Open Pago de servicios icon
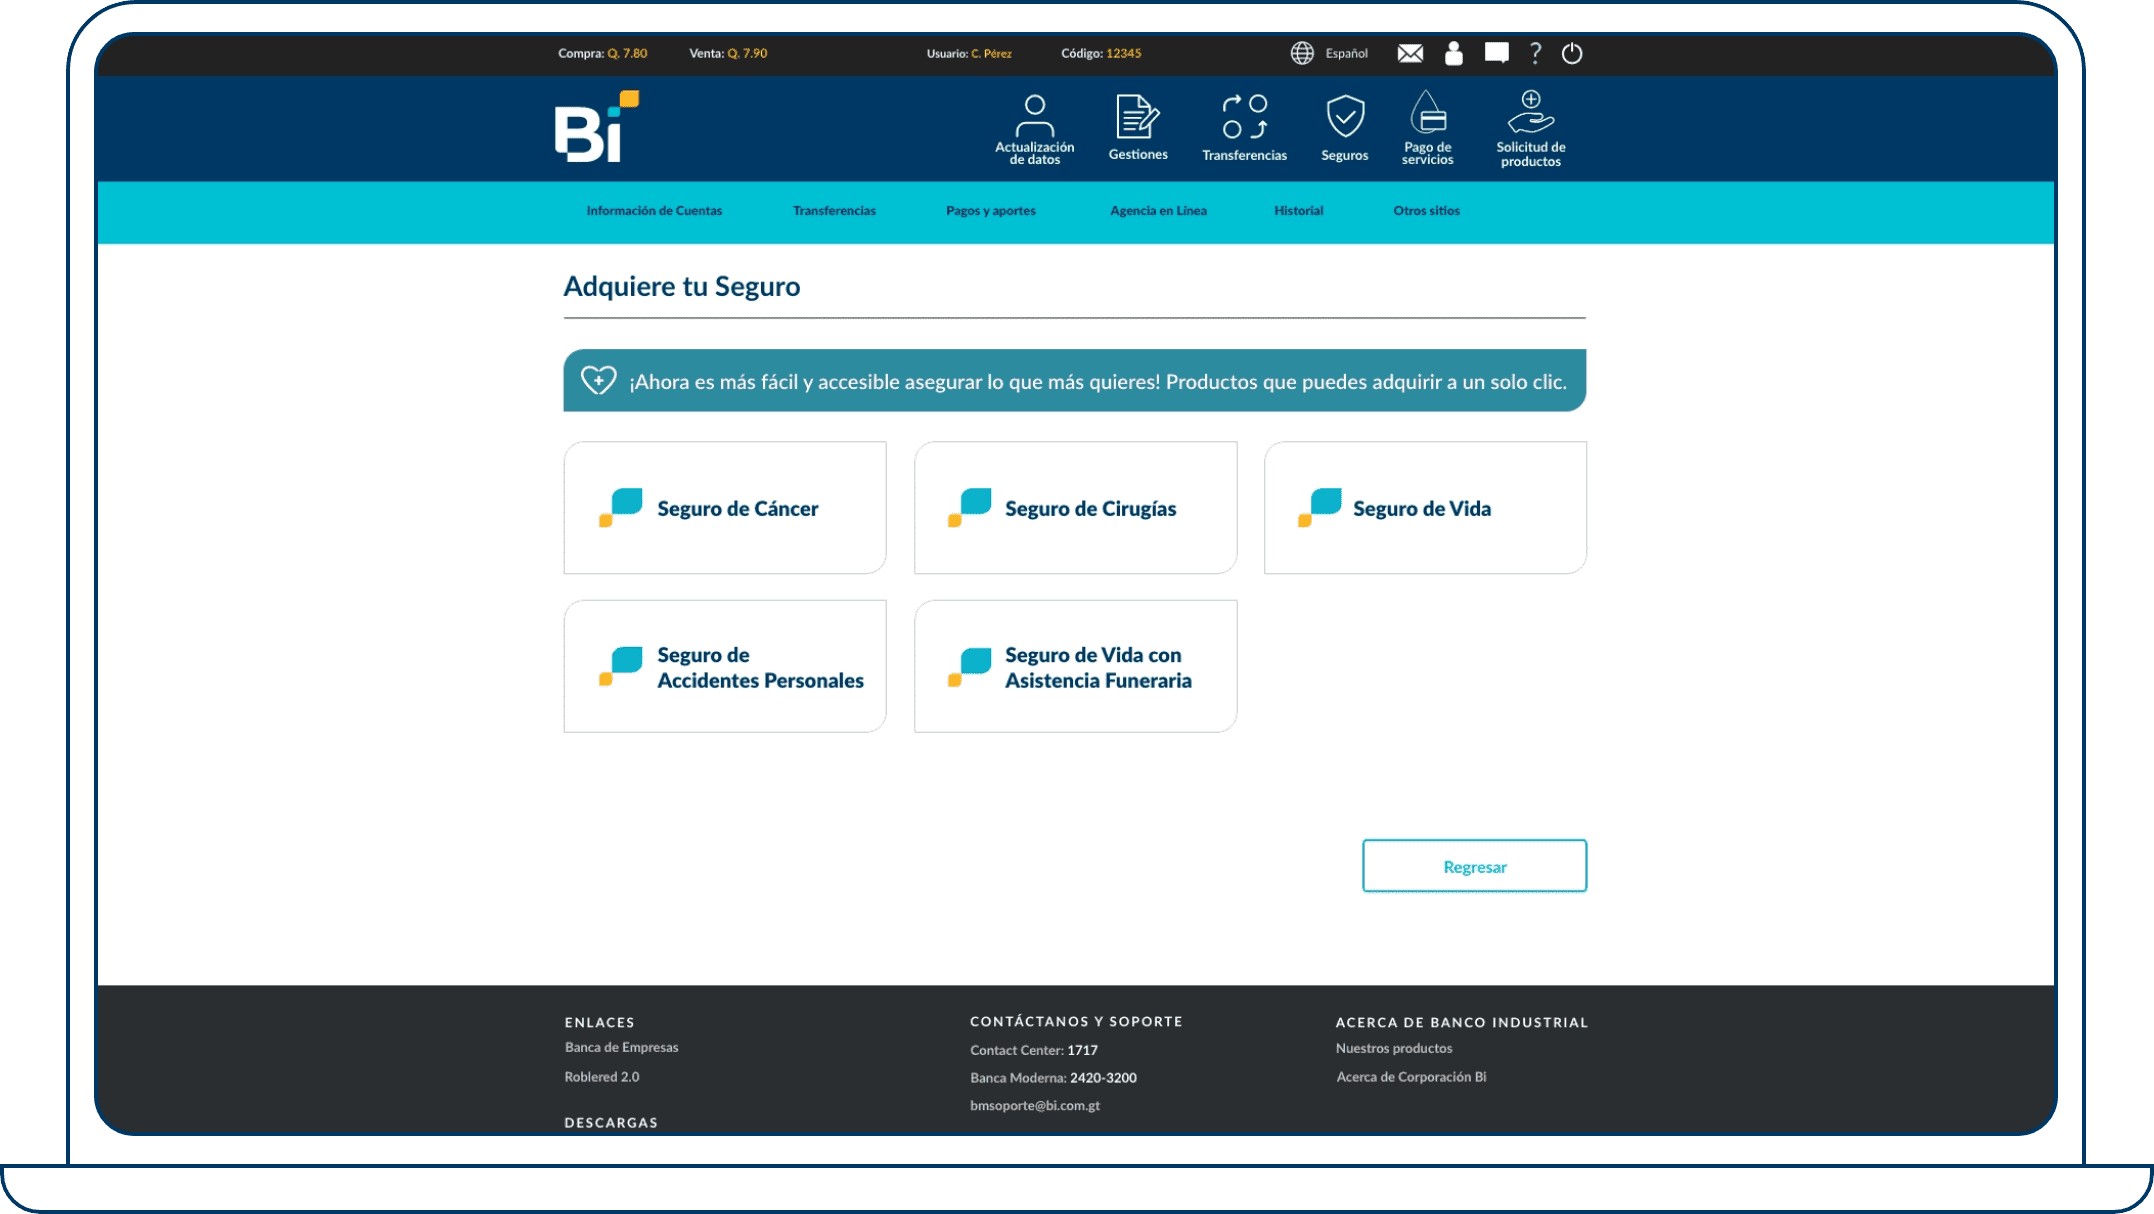This screenshot has width=2154, height=1214. click(1427, 112)
